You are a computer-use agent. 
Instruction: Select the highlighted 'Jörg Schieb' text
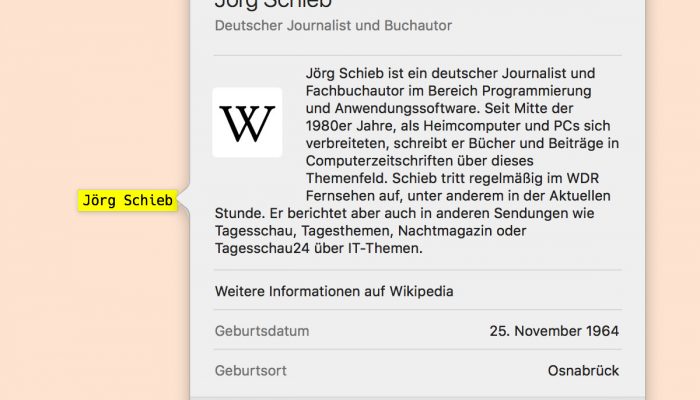pos(128,200)
